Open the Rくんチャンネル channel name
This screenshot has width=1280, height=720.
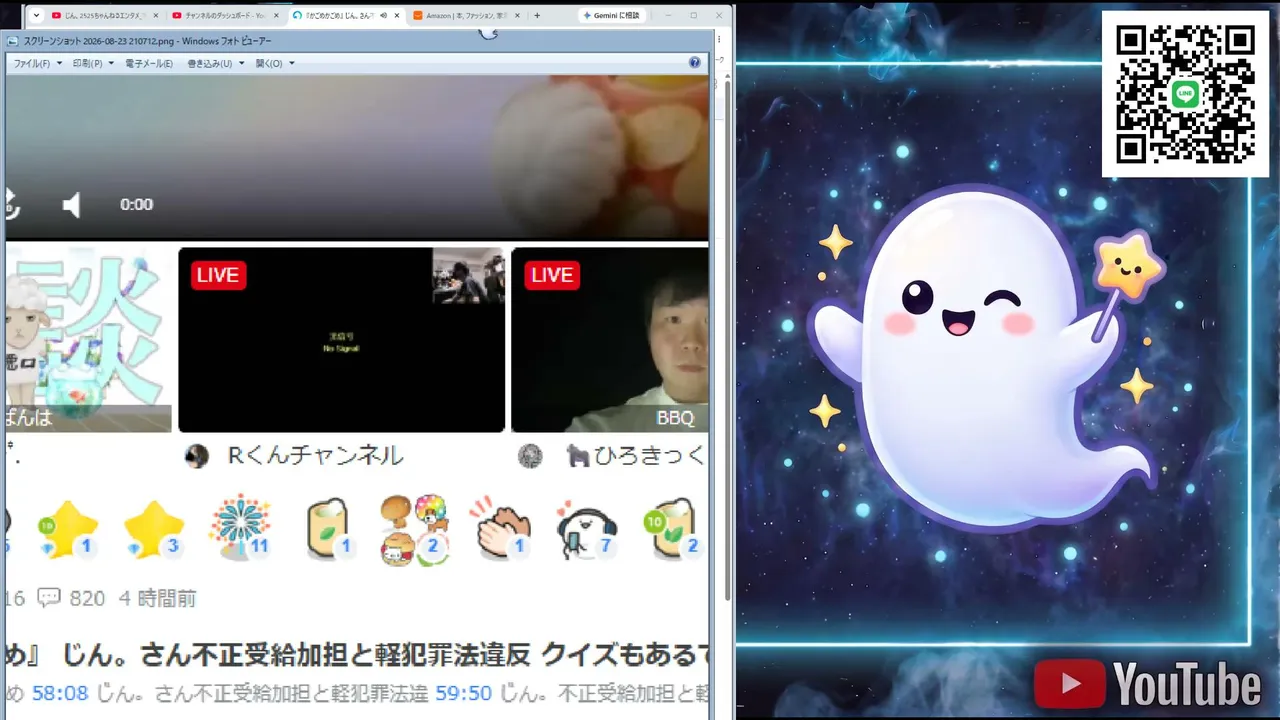tap(315, 456)
